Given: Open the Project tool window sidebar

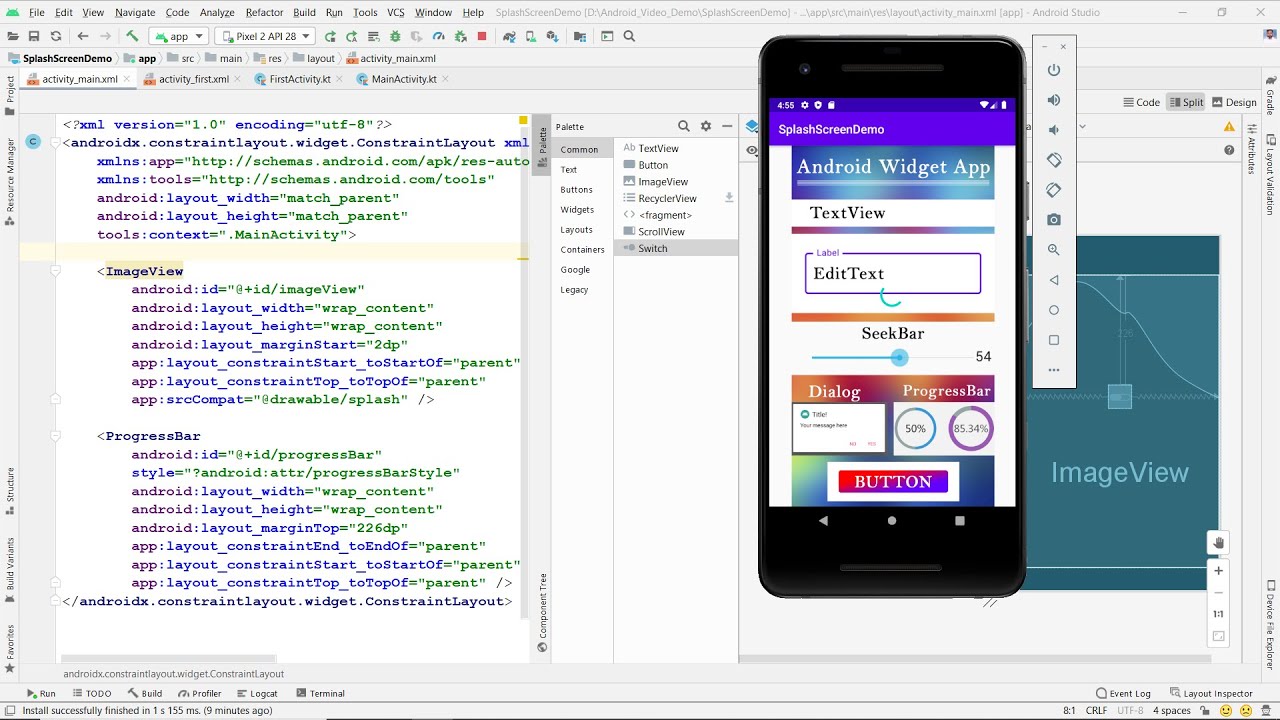Looking at the screenshot, I should [x=10, y=89].
